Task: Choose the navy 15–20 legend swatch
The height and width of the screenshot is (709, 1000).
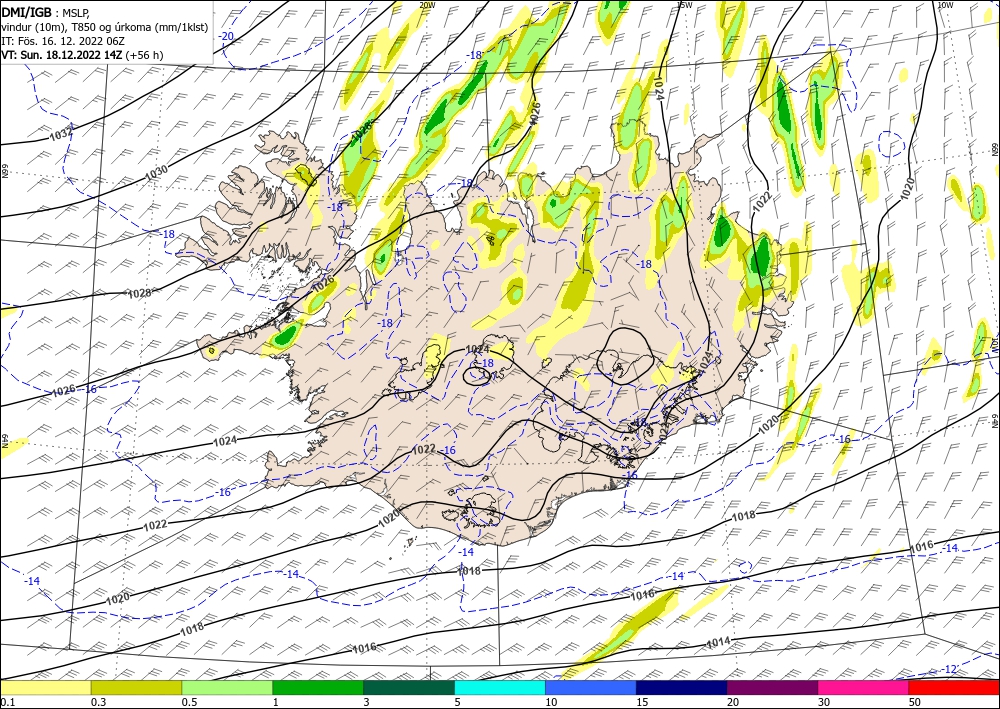Action: click(x=682, y=687)
